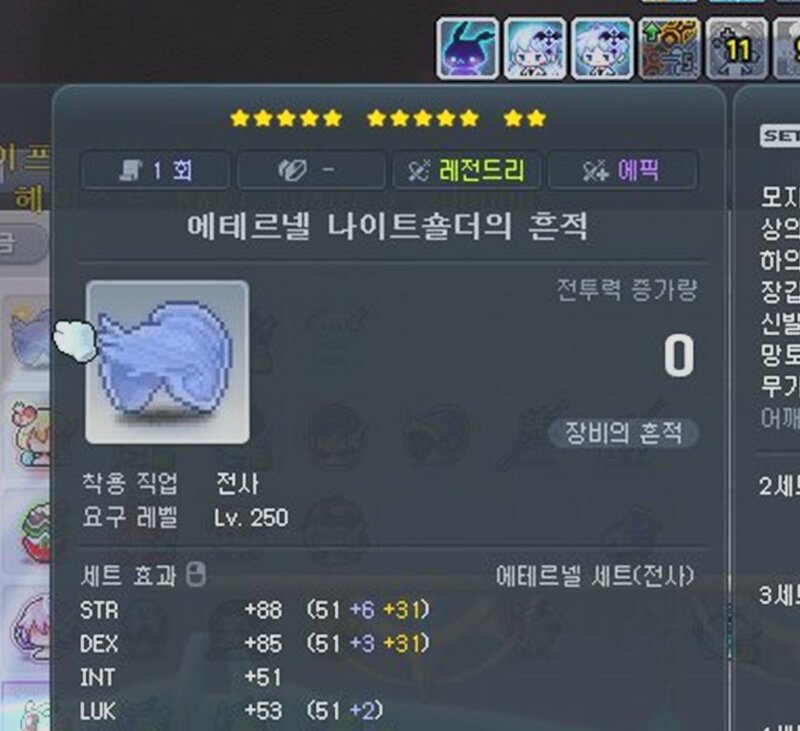
Task: Click the item title 에테르넬 나이트숄더의 흔적
Action: pyautogui.click(x=387, y=226)
